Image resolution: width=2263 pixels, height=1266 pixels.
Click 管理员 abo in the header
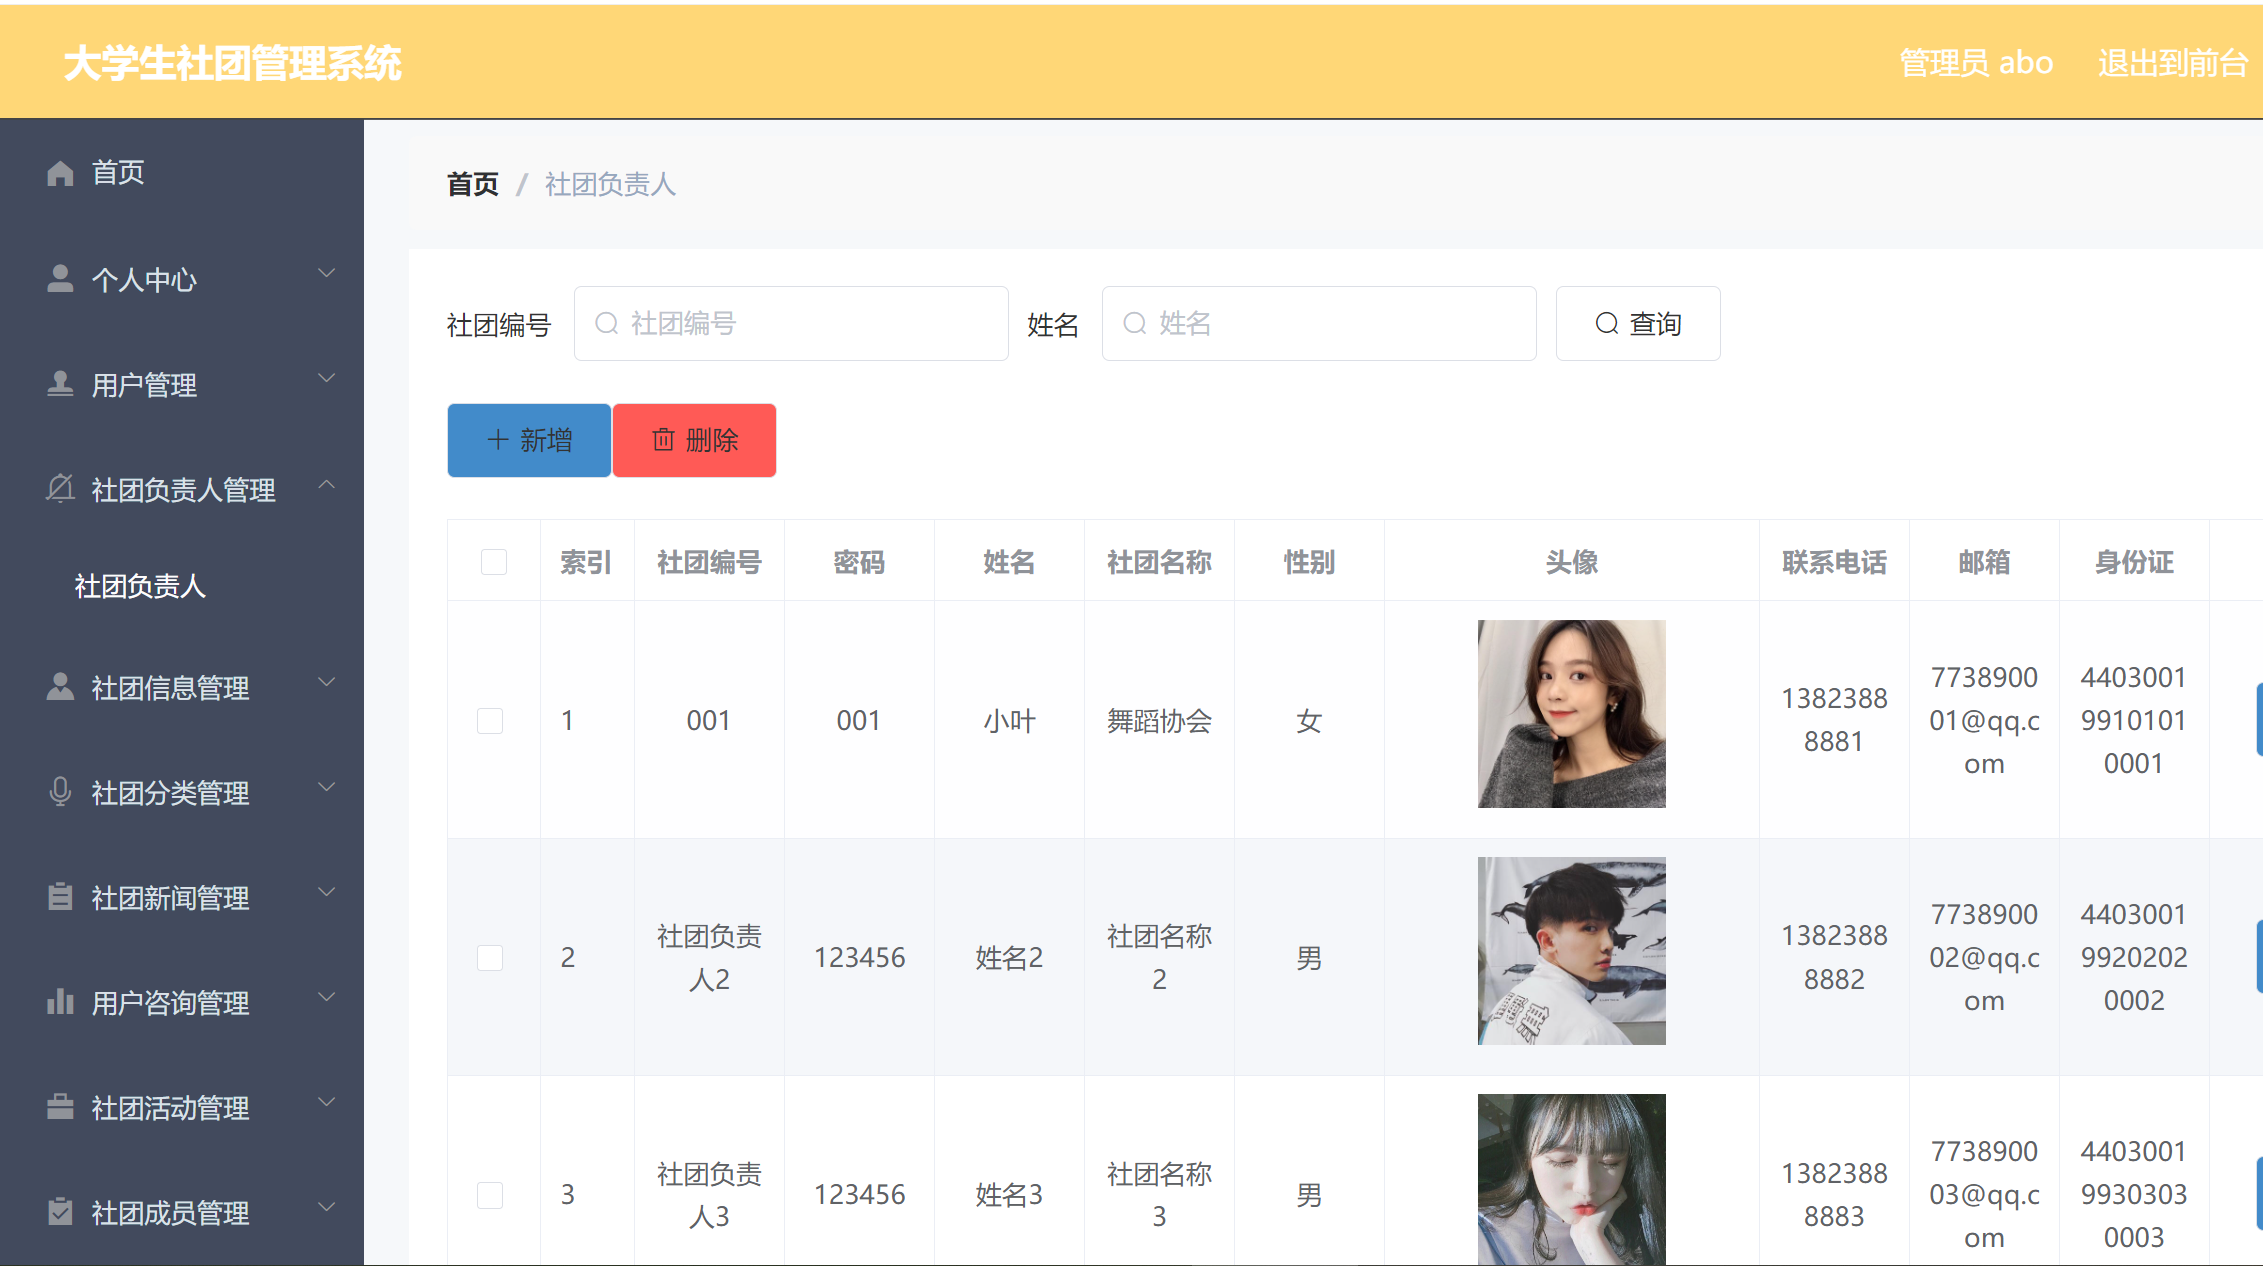pyautogui.click(x=1976, y=63)
